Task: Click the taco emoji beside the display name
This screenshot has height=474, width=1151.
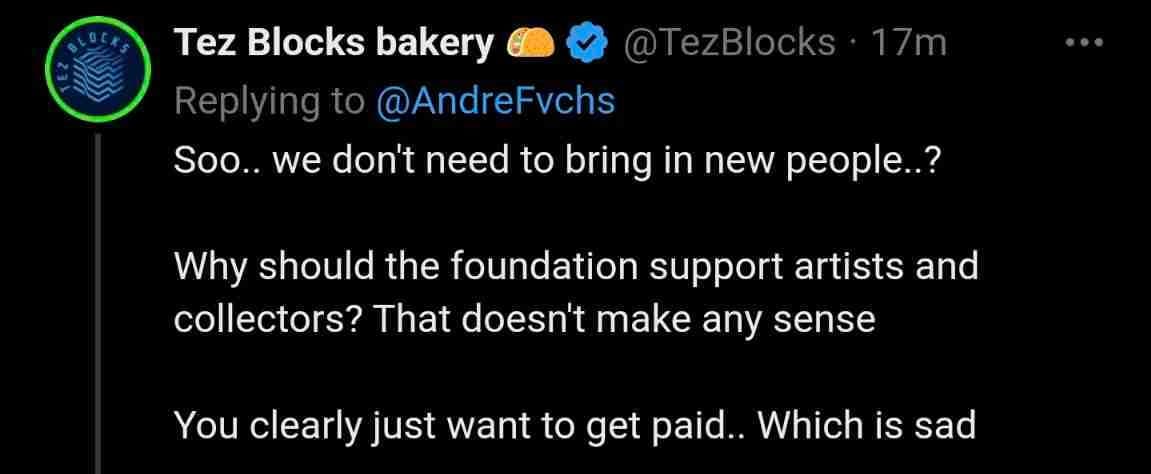Action: pos(532,43)
